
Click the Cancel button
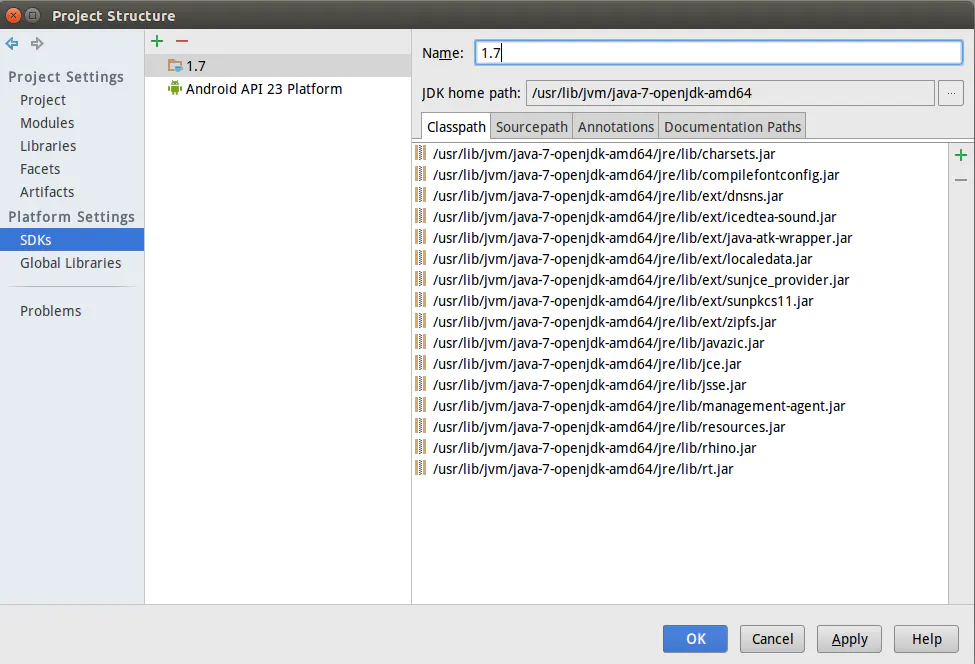tap(772, 639)
